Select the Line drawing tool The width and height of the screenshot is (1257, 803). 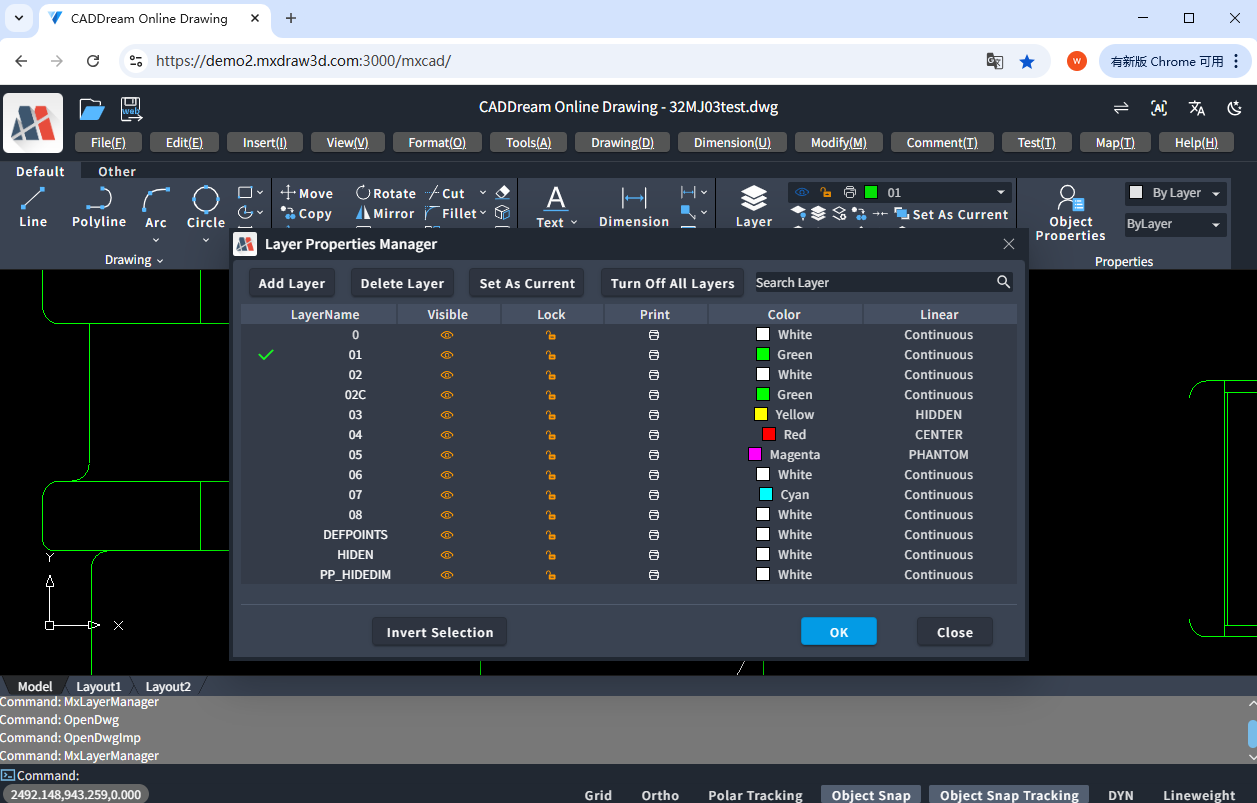tap(32, 207)
